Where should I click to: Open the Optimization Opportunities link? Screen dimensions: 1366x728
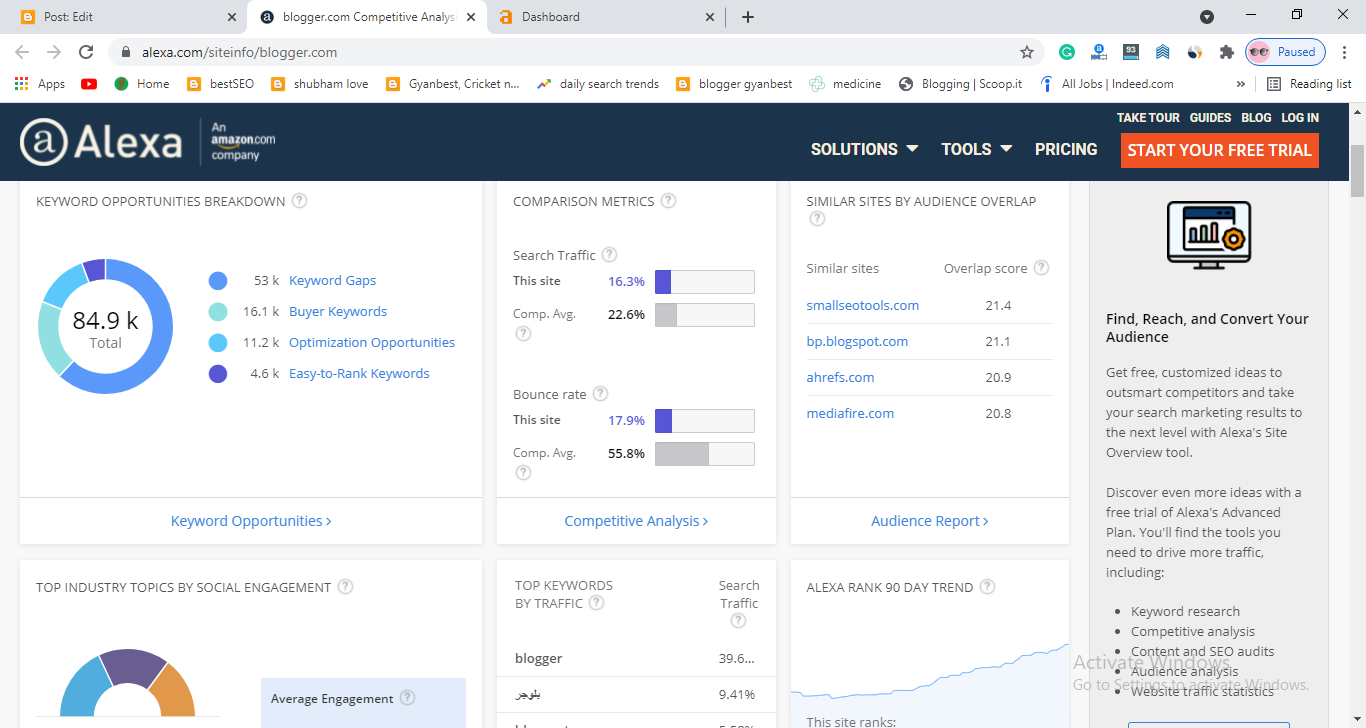pyautogui.click(x=372, y=343)
